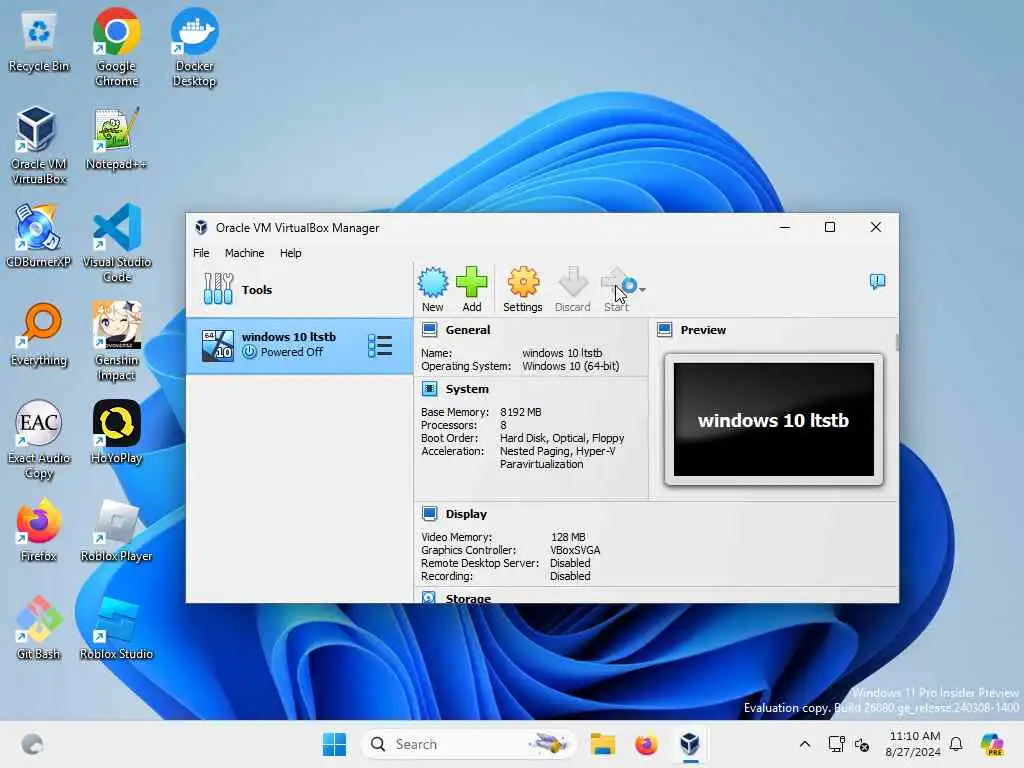Expand the Start button dropdown arrow
This screenshot has height=768, width=1024.
643,289
